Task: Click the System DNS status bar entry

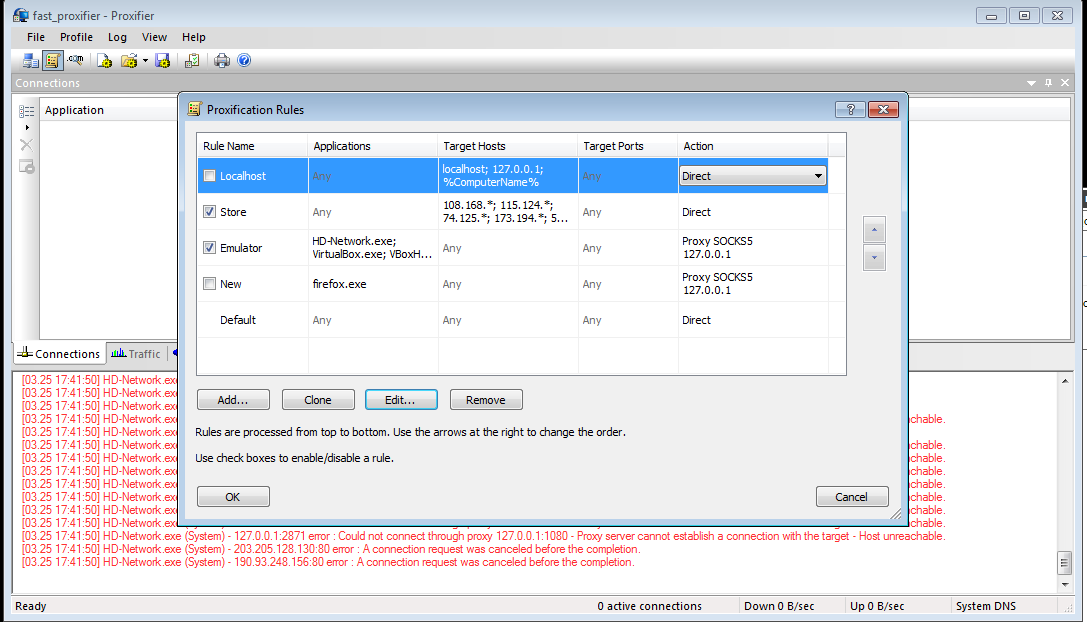Action: point(986,606)
